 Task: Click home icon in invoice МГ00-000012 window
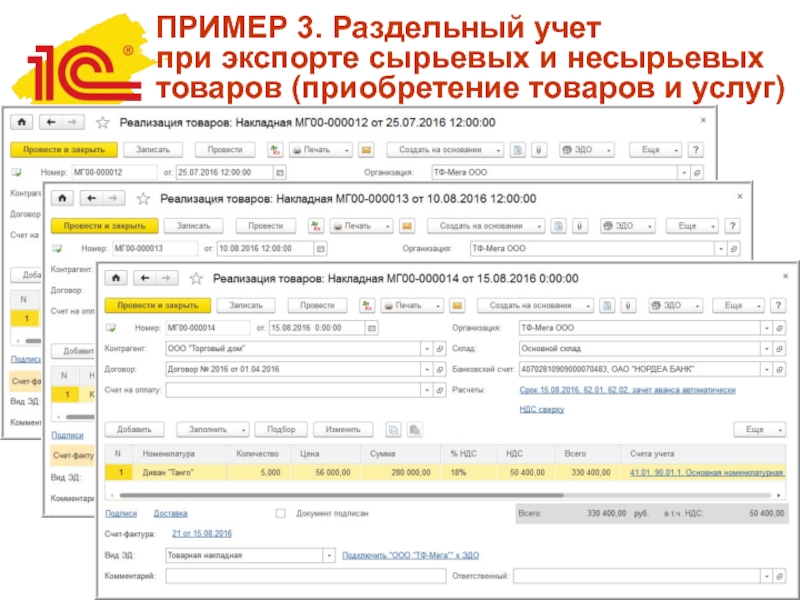(x=22, y=123)
